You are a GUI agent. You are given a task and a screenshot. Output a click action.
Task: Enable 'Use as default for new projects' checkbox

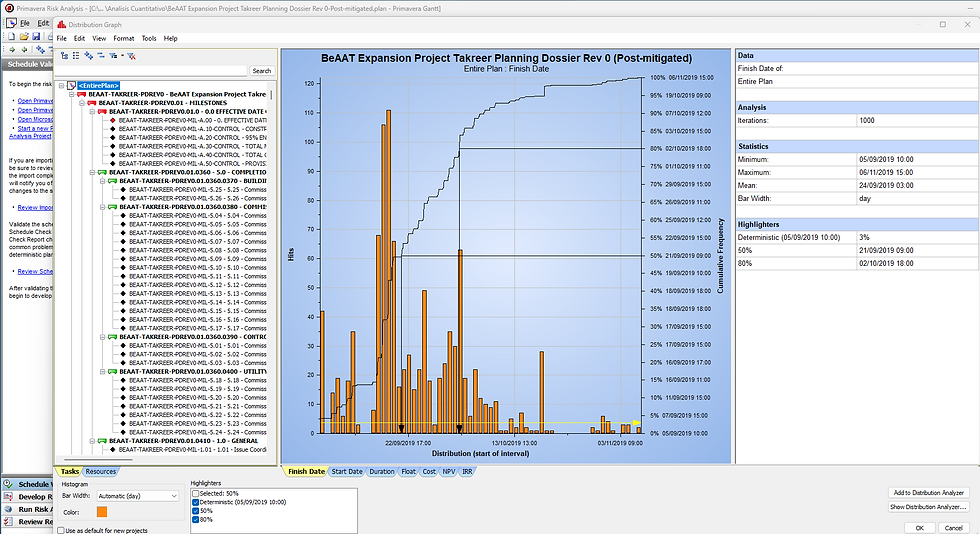61,530
